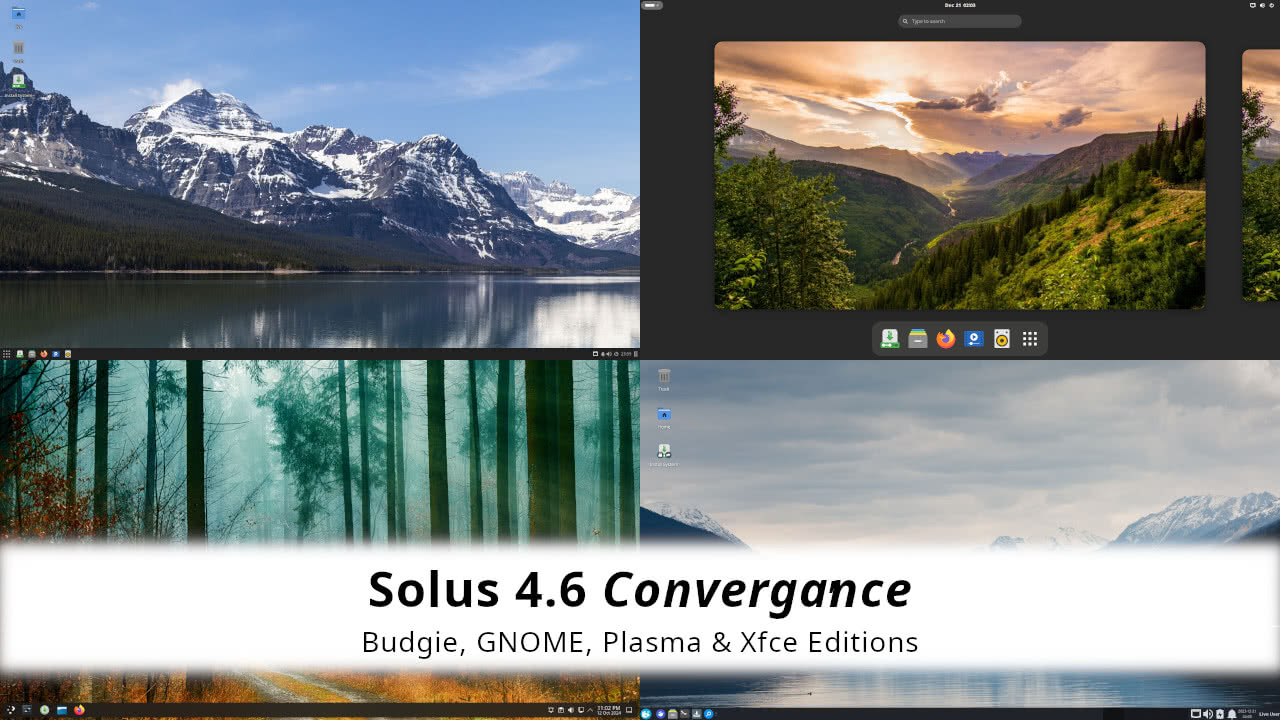
Task: Open the volume icon in Budgie panel tray
Action: [x=608, y=354]
